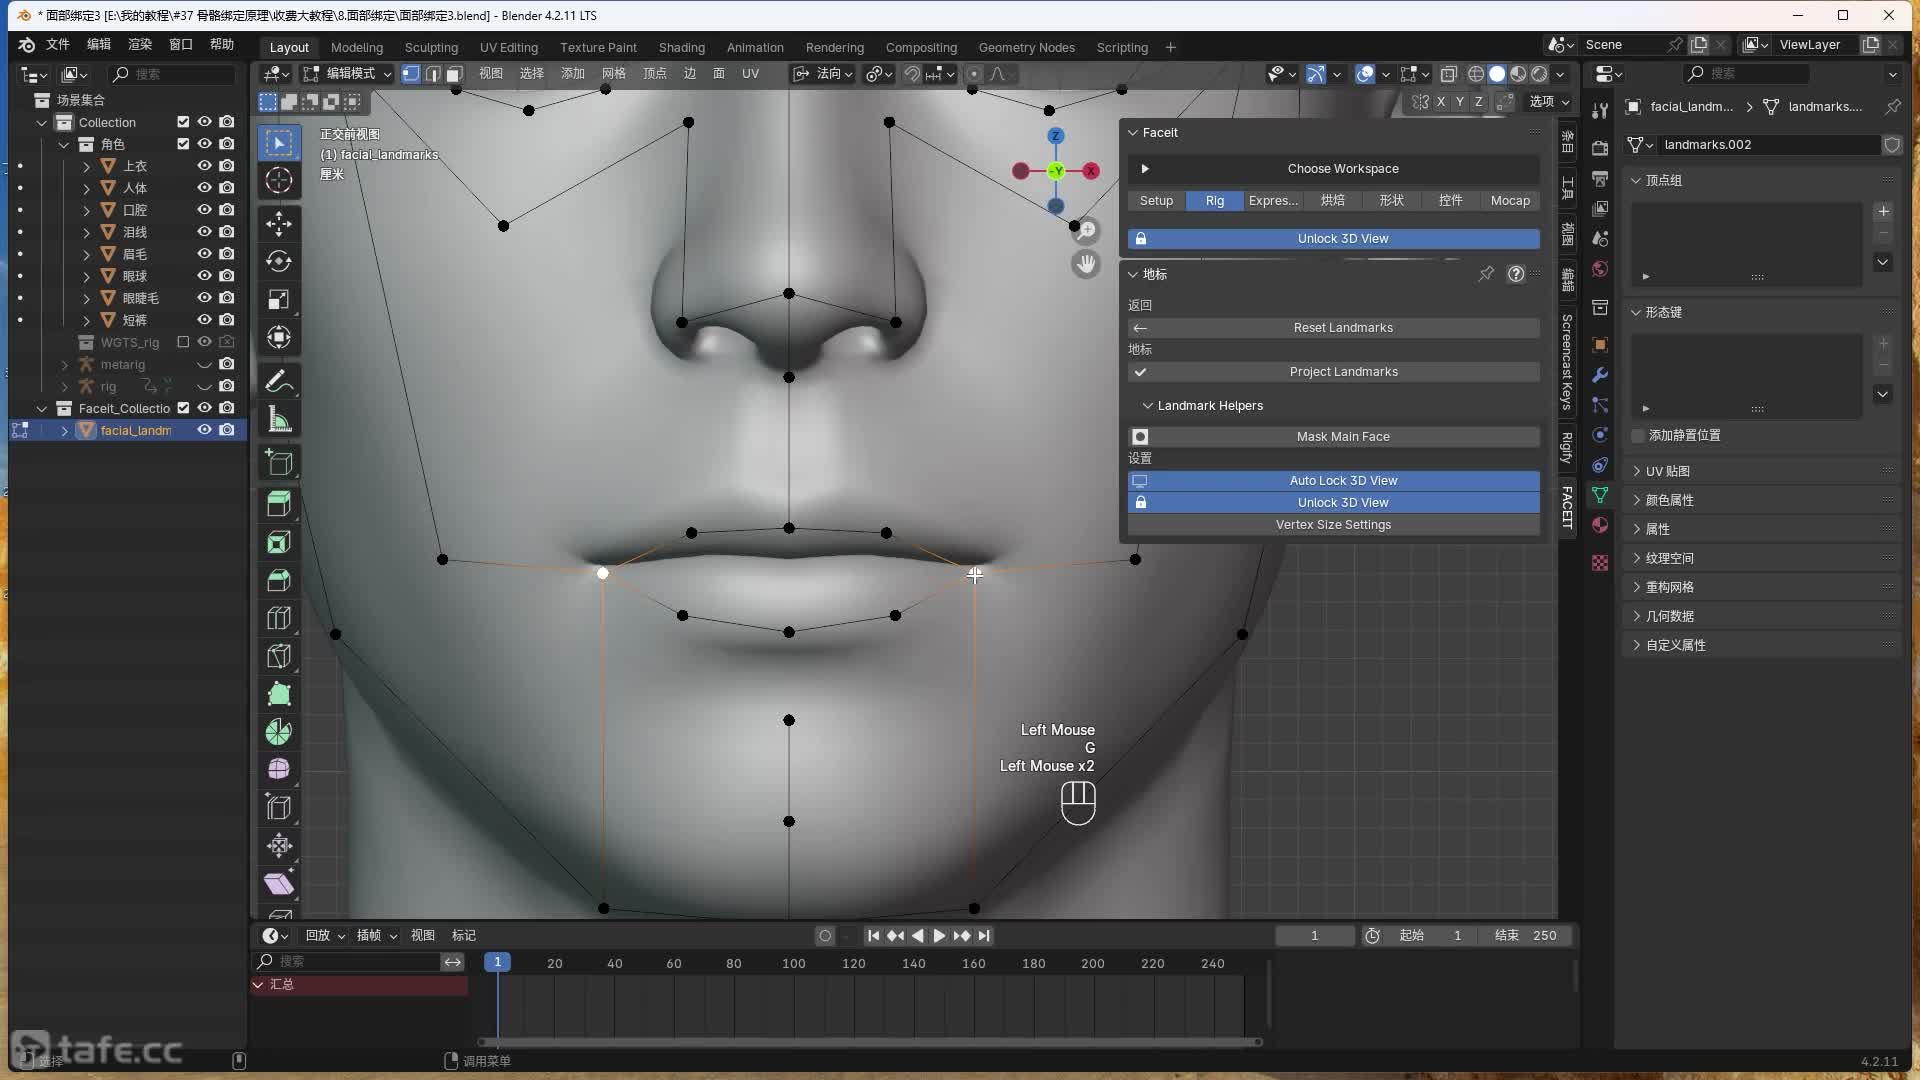Select the Knife tool
Screen dimensions: 1920x1080
(279, 656)
